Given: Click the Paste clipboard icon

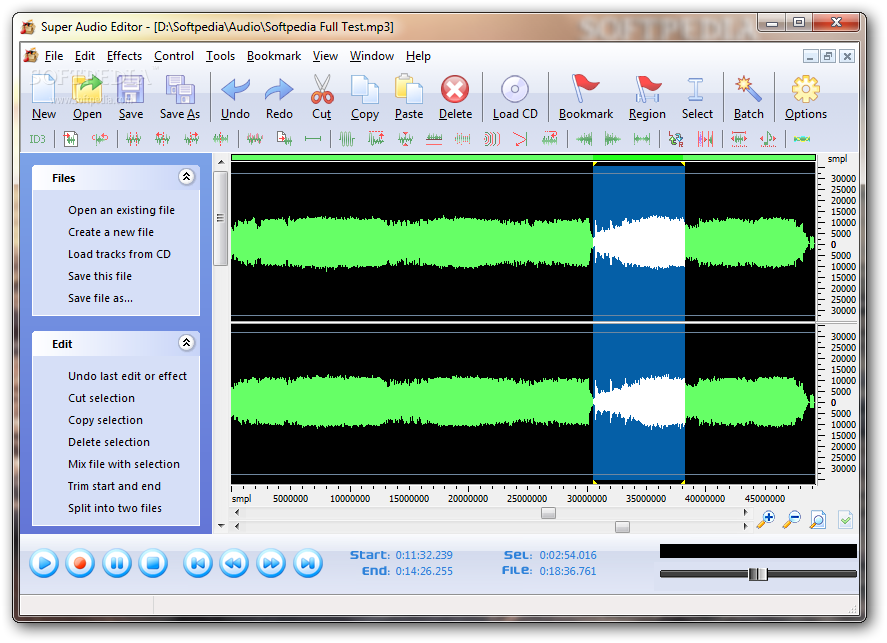Looking at the screenshot, I should (x=408, y=89).
